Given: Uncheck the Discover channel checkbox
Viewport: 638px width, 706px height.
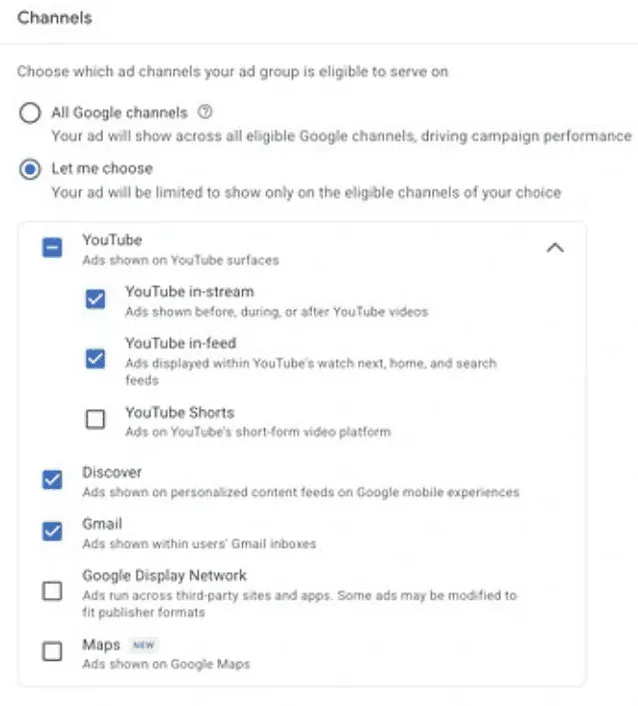Looking at the screenshot, I should click(52, 480).
